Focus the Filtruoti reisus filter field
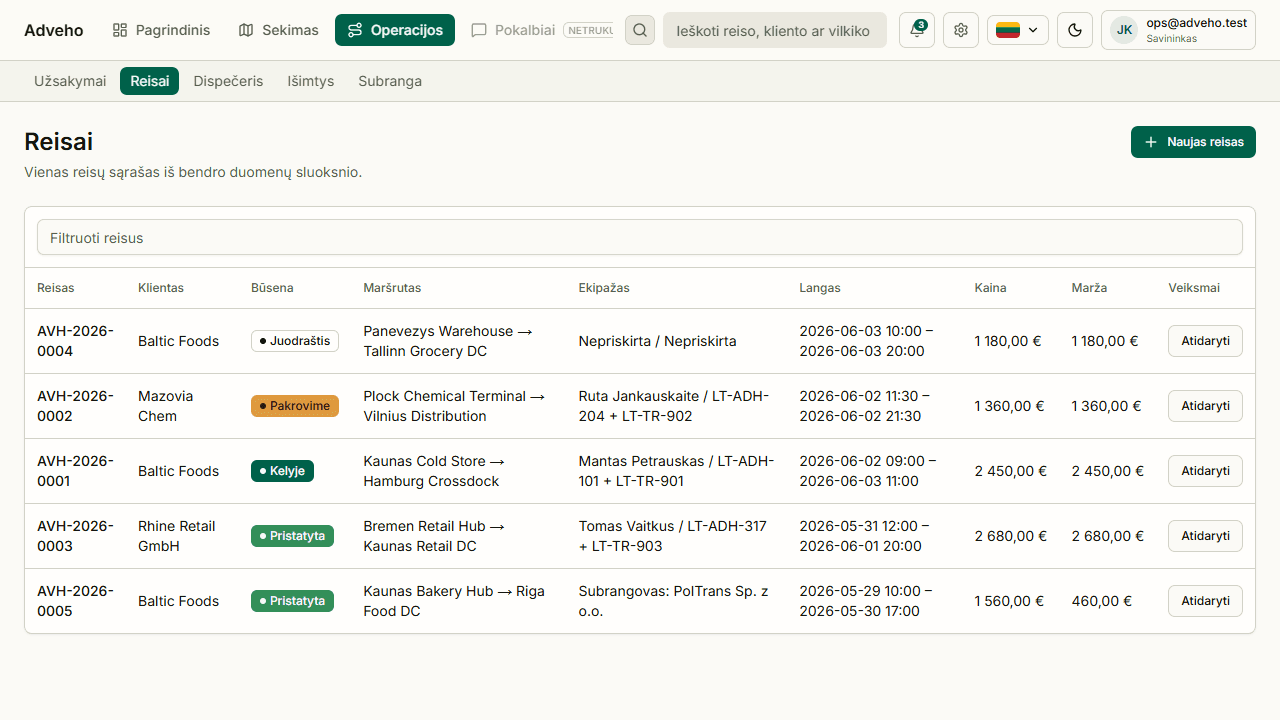 (x=640, y=238)
